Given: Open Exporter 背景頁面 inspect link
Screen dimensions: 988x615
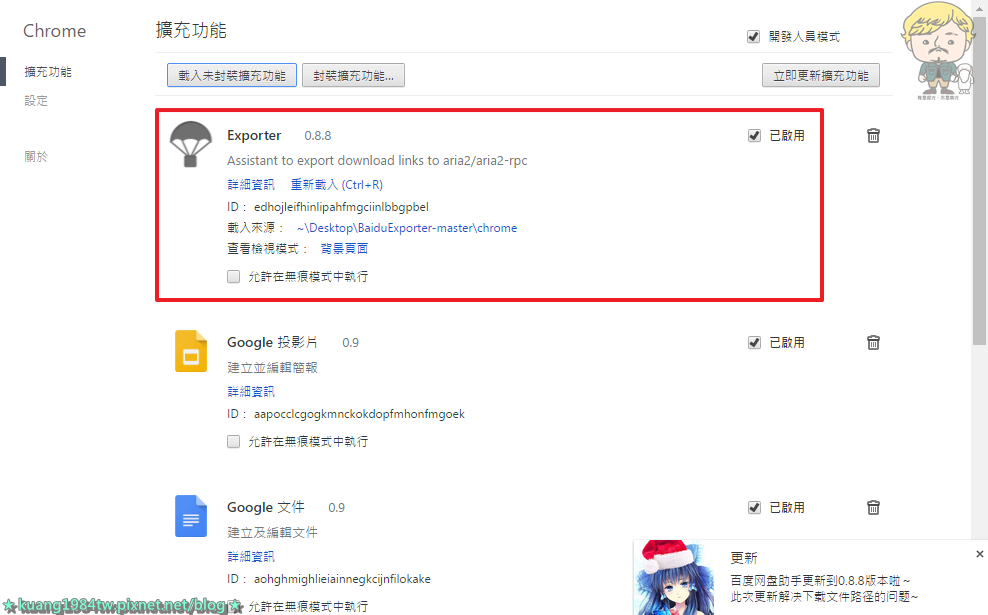Looking at the screenshot, I should click(x=344, y=249).
